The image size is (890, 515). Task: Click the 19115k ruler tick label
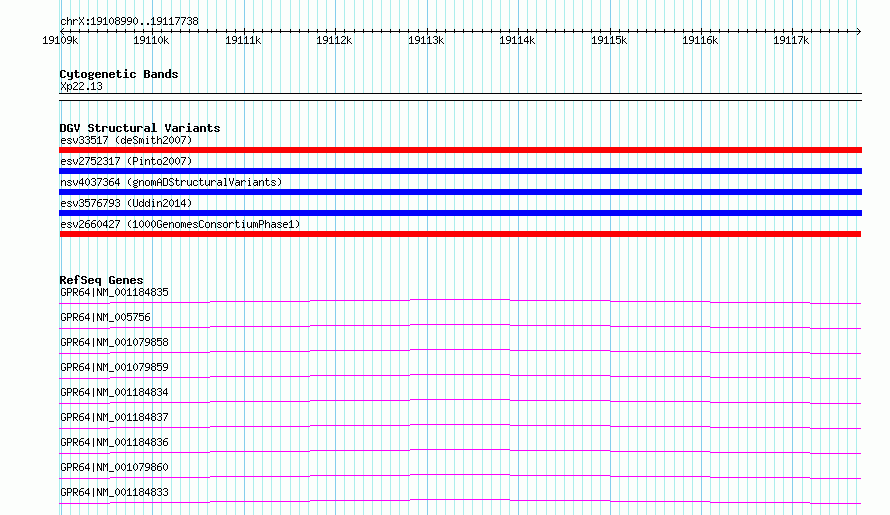(608, 40)
